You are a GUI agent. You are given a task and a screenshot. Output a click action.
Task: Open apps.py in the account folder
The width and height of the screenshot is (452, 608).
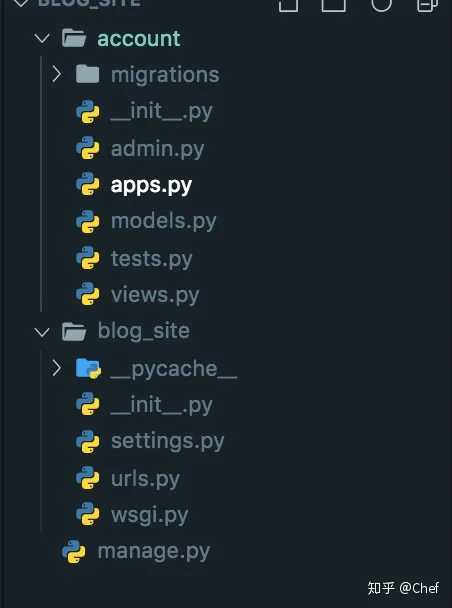(151, 185)
